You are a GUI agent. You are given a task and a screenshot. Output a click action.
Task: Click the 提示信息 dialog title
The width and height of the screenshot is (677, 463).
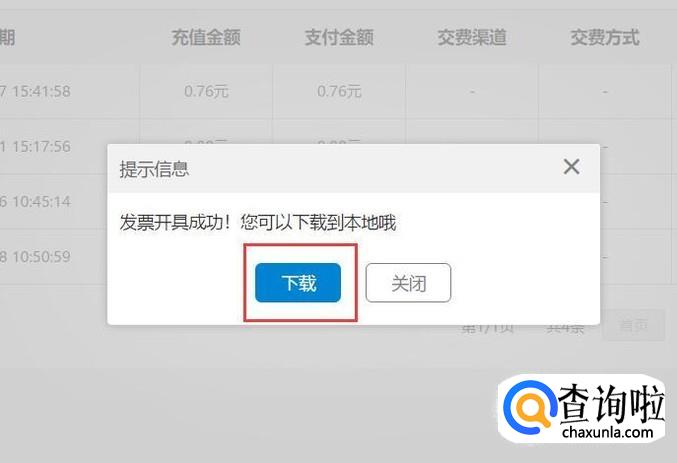(154, 169)
